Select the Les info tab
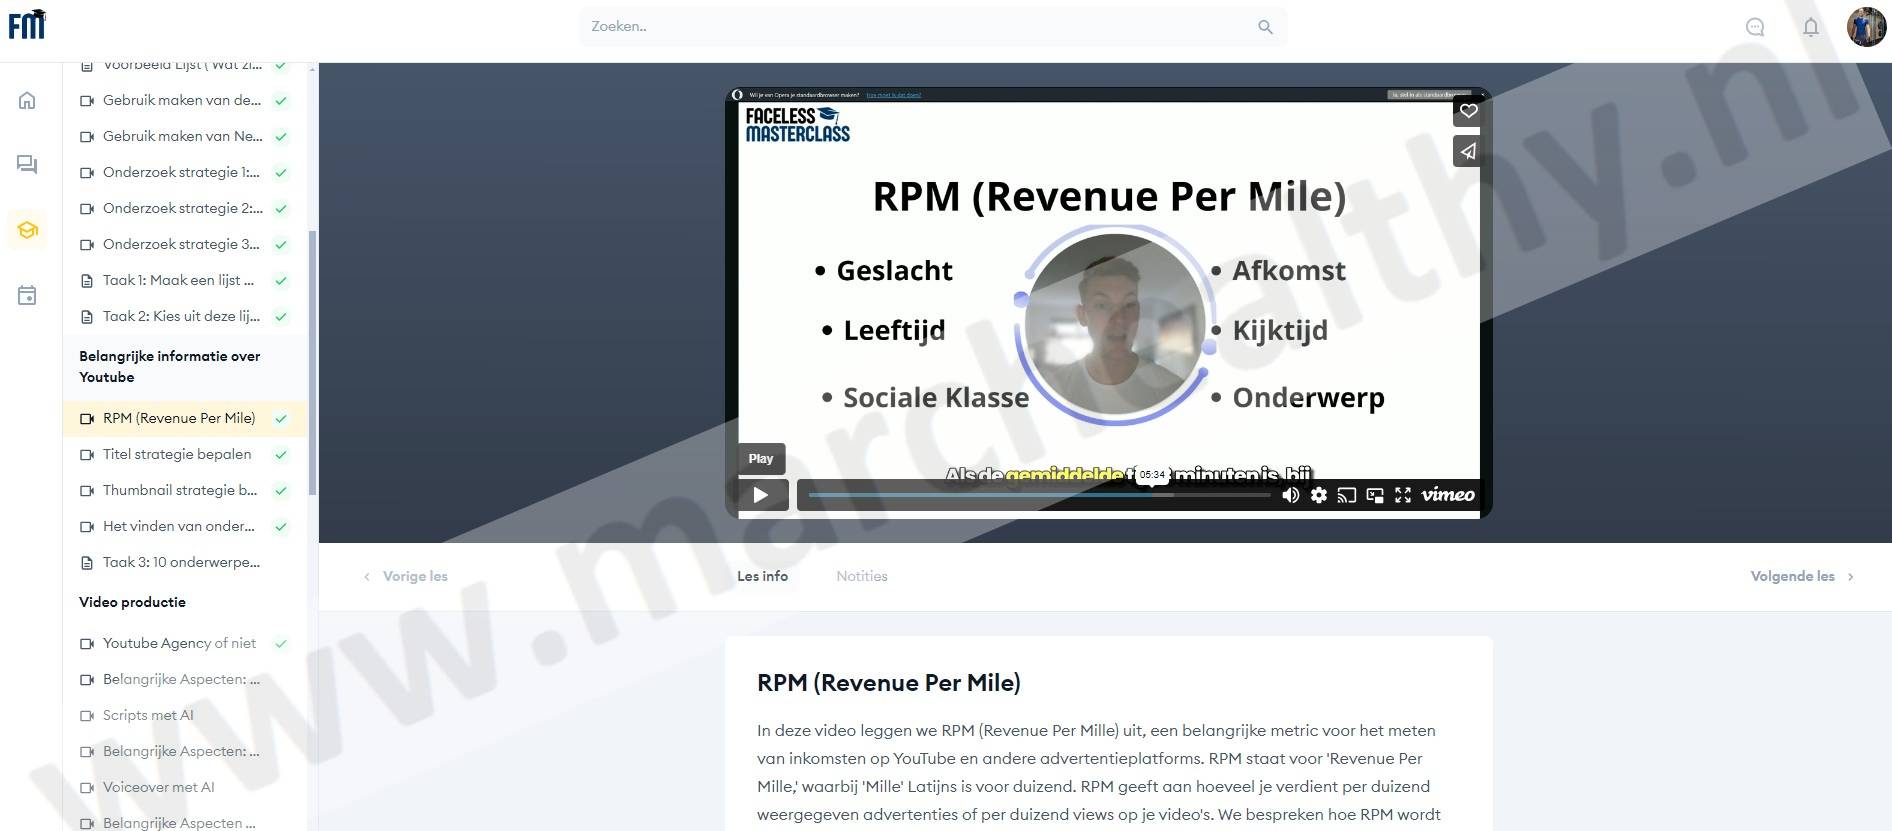The image size is (1892, 831). click(x=762, y=576)
